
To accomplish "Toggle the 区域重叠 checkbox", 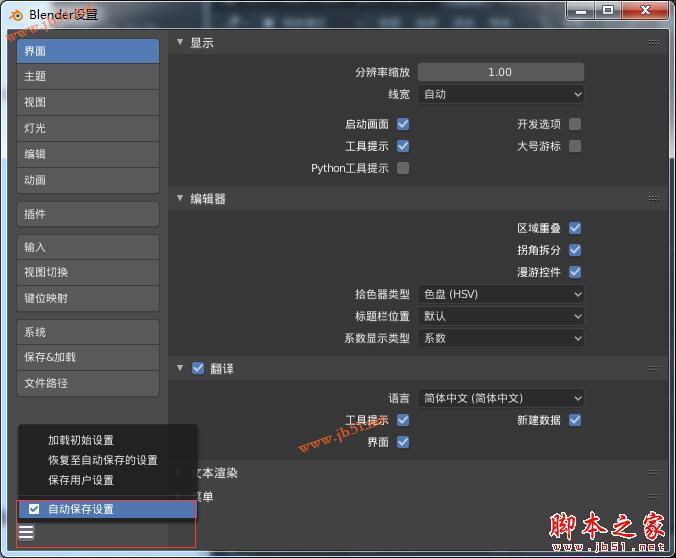I will [x=575, y=228].
